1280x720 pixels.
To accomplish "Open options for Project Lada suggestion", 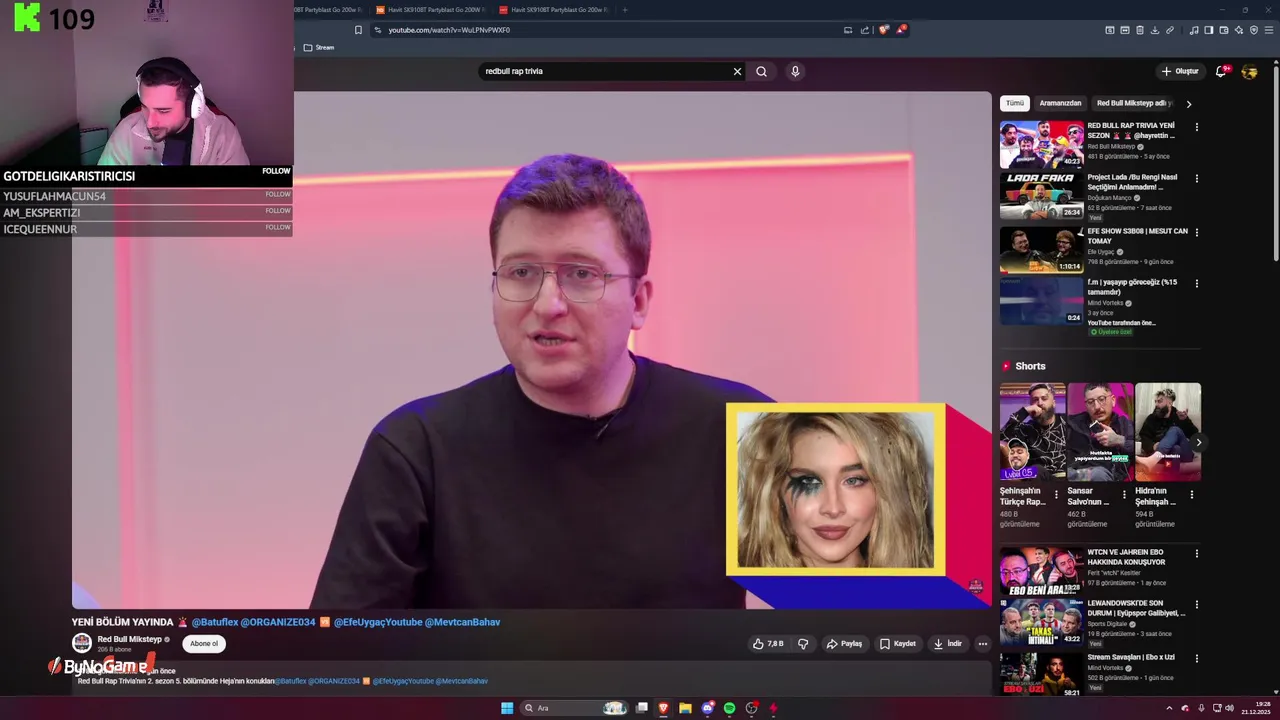I will (x=1196, y=179).
